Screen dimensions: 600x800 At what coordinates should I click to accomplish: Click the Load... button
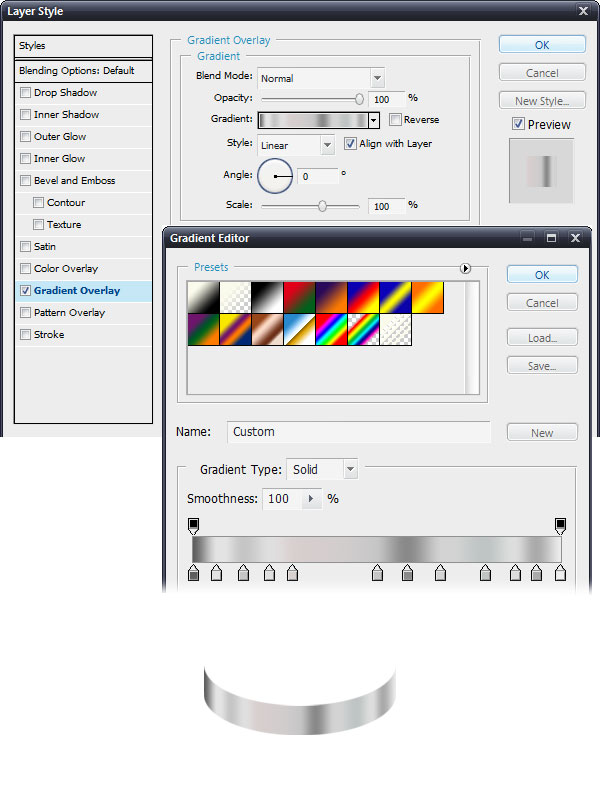(542, 338)
